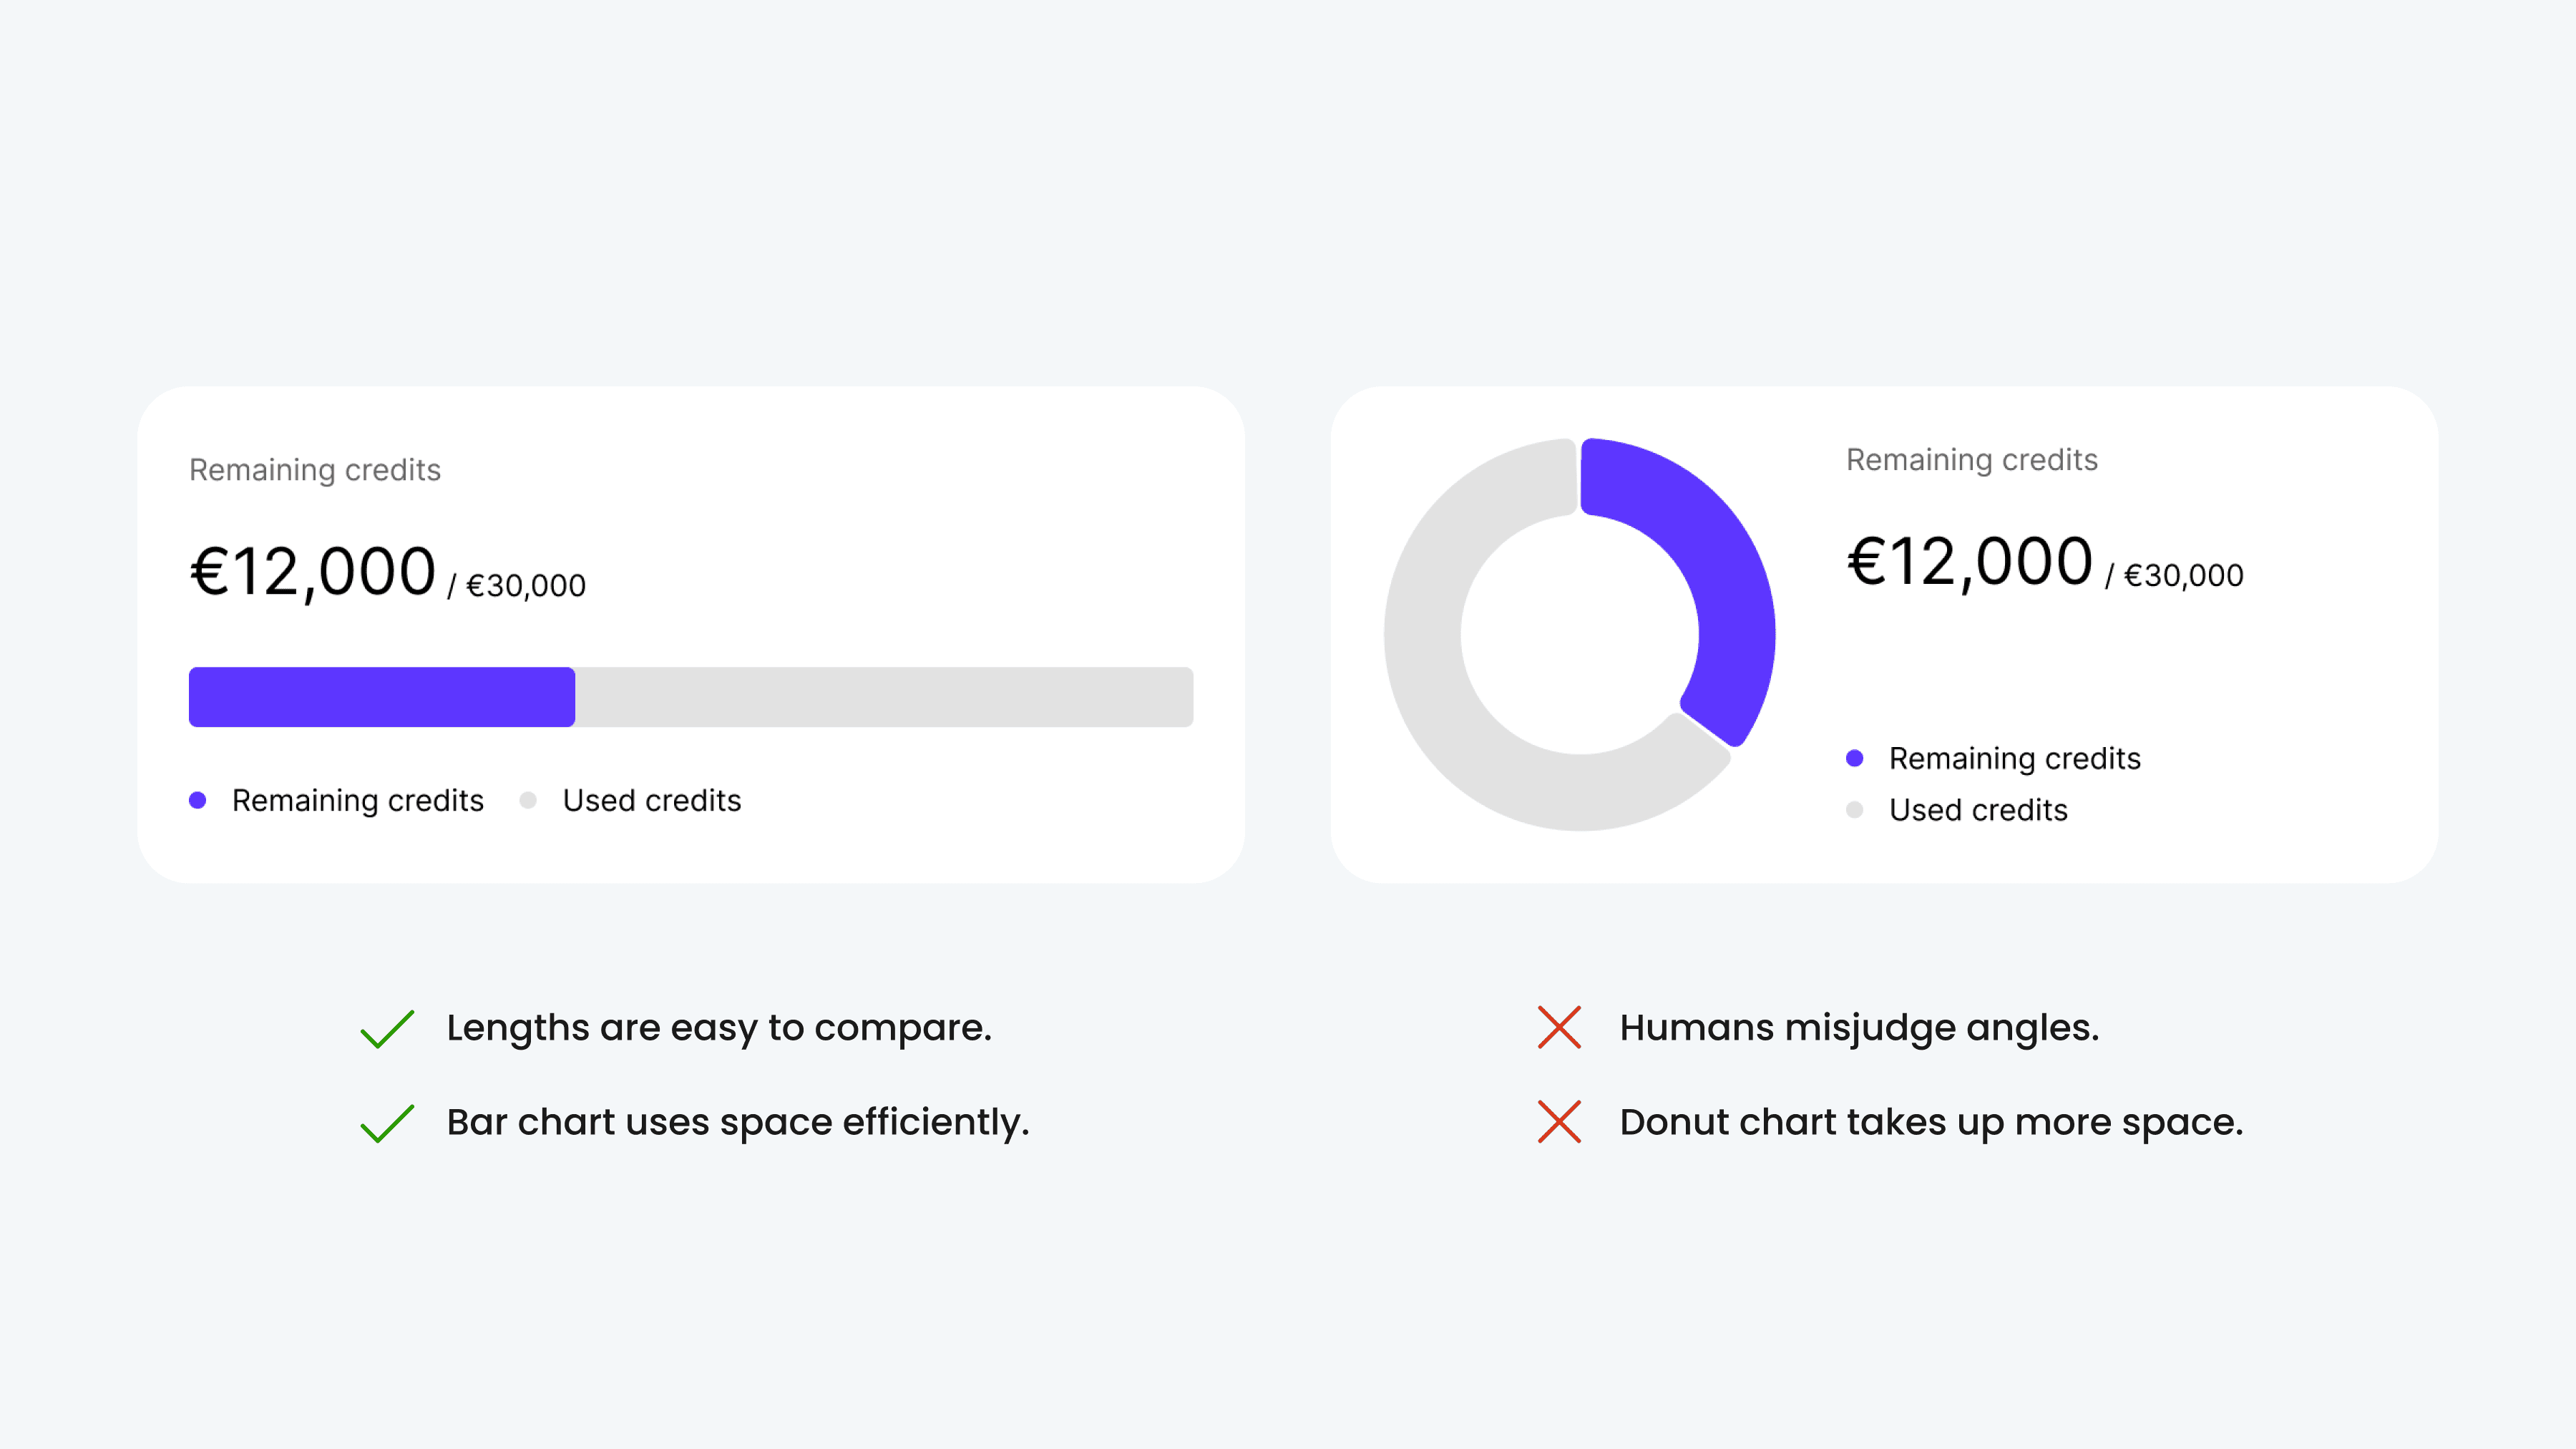The width and height of the screenshot is (2576, 1449).
Task: Click the €12,000 amount in the bar card
Action: [313, 572]
